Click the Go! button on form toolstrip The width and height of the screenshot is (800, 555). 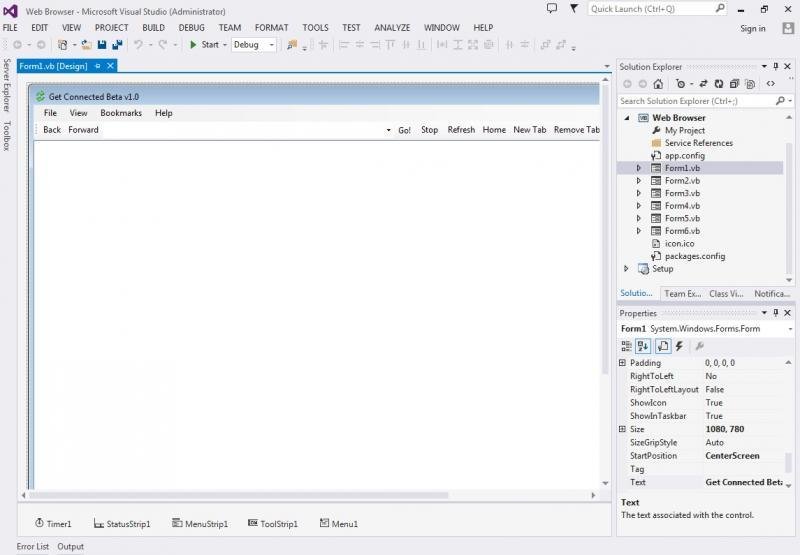tap(405, 130)
